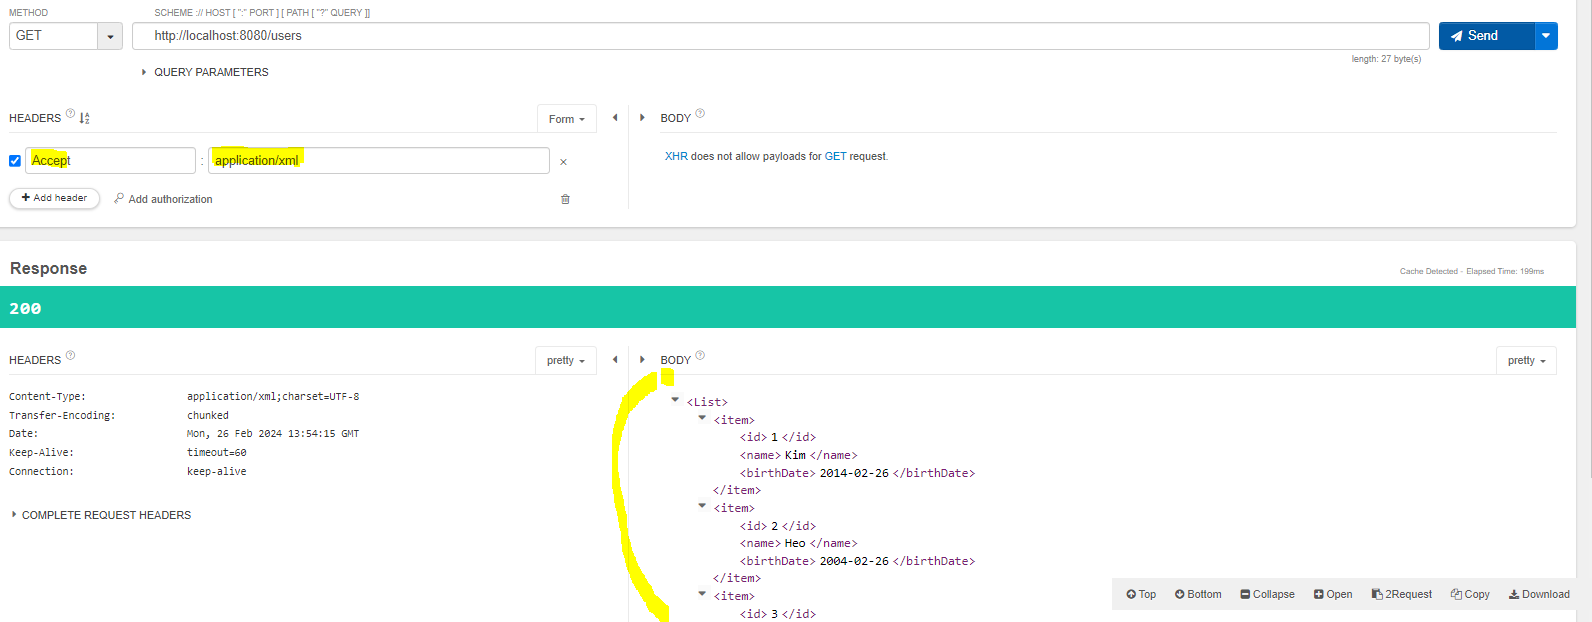Select the Date header value
This screenshot has height=622, width=1592.
point(273,434)
